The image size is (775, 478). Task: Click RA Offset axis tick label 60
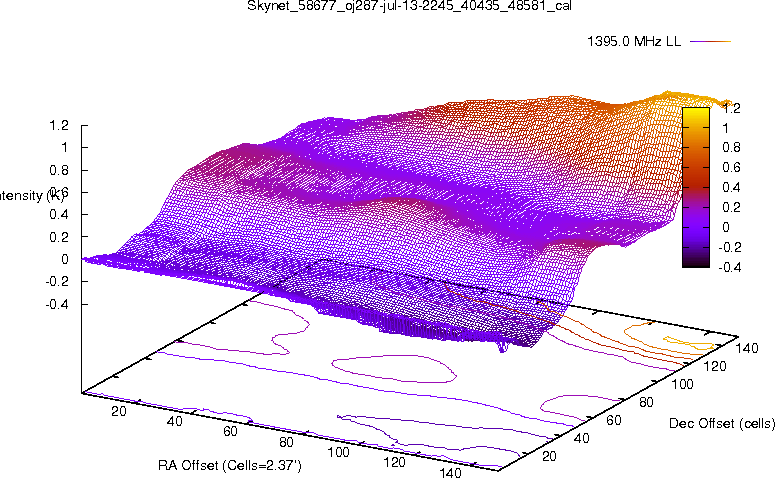[230, 431]
